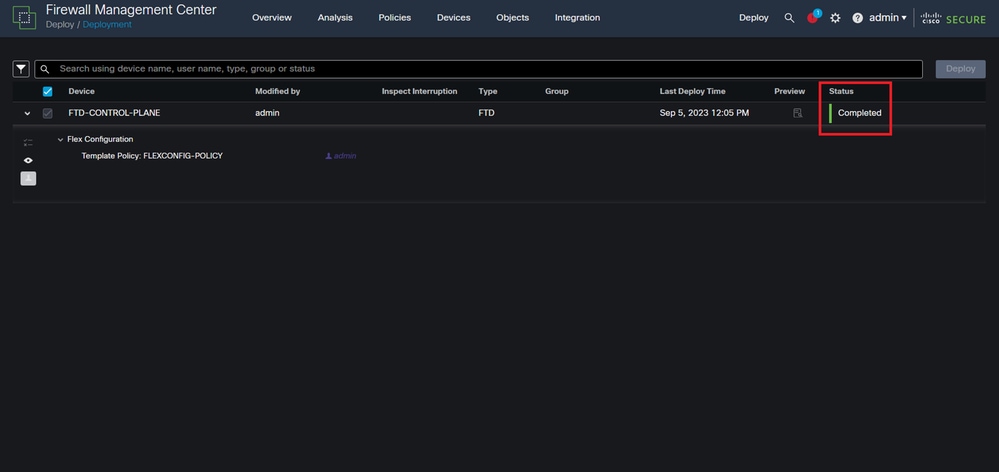This screenshot has height=472, width=999.
Task: Open the Policies menu
Action: pos(394,18)
